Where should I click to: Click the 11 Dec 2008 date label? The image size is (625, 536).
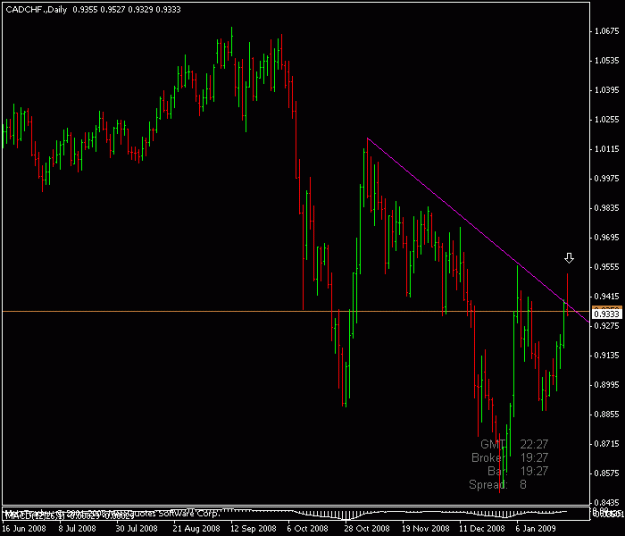[x=482, y=529]
